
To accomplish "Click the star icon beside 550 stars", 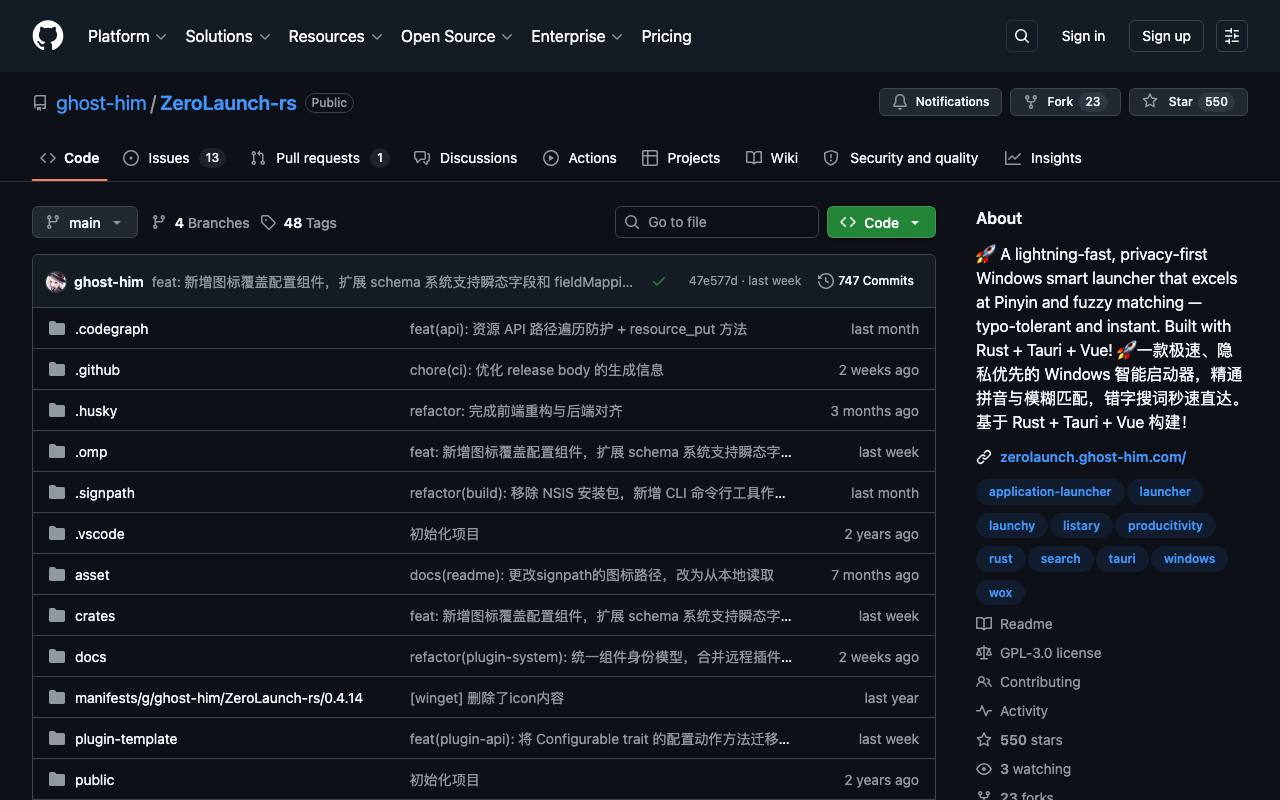I will click(984, 740).
